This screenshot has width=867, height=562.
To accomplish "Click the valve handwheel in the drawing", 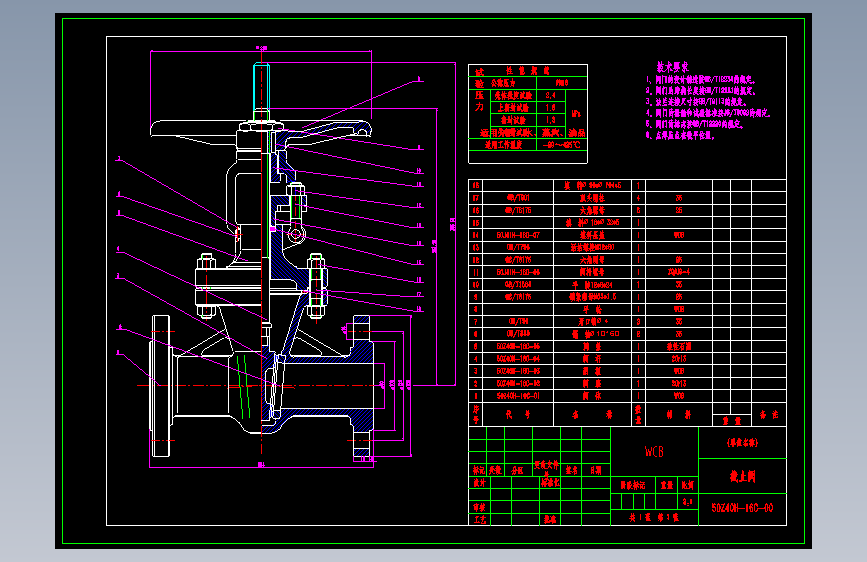I will point(261,131).
